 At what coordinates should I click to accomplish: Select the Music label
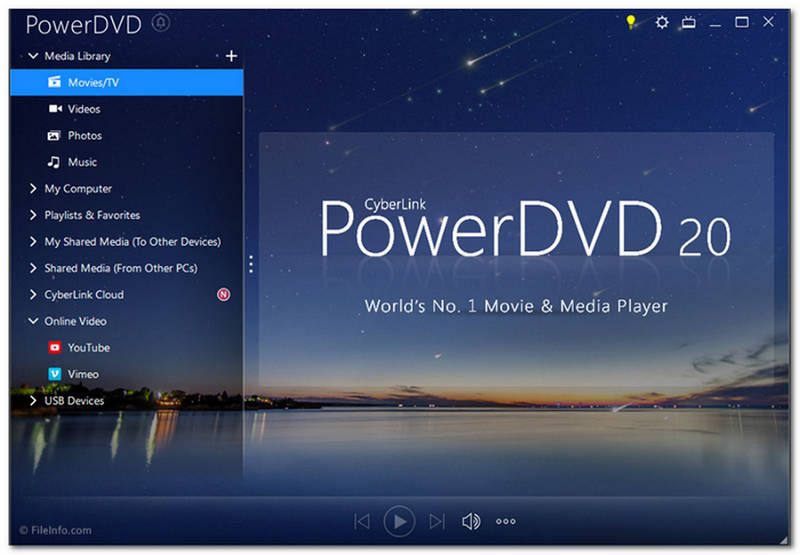(82, 162)
